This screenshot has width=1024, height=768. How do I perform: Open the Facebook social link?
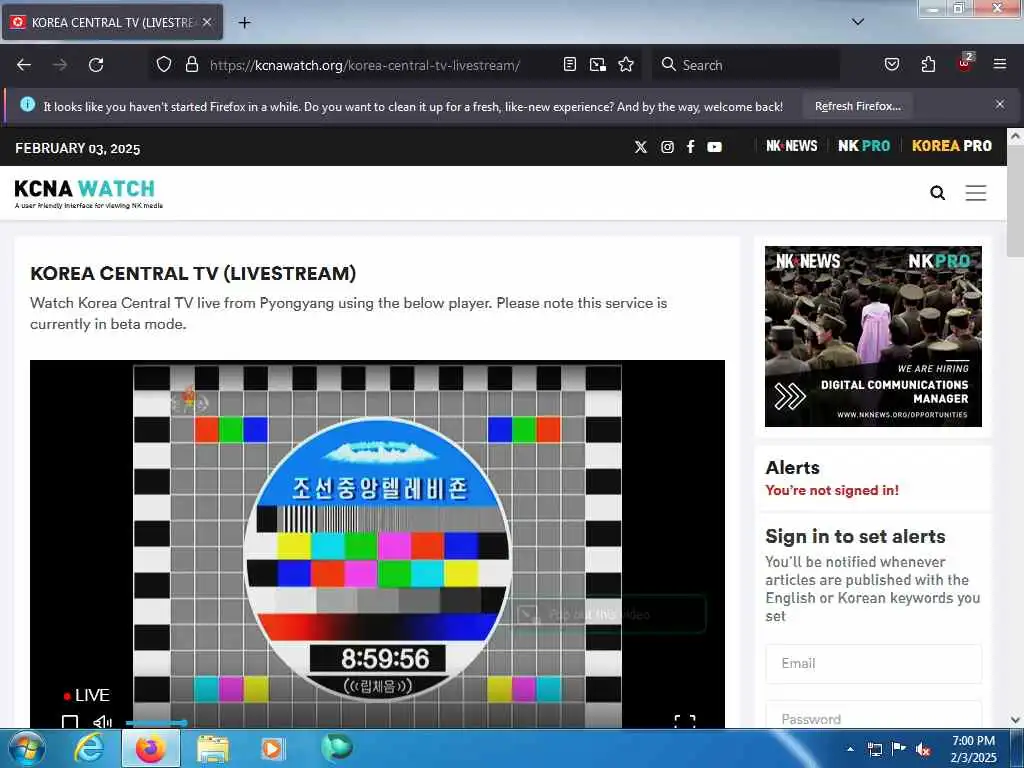[690, 147]
